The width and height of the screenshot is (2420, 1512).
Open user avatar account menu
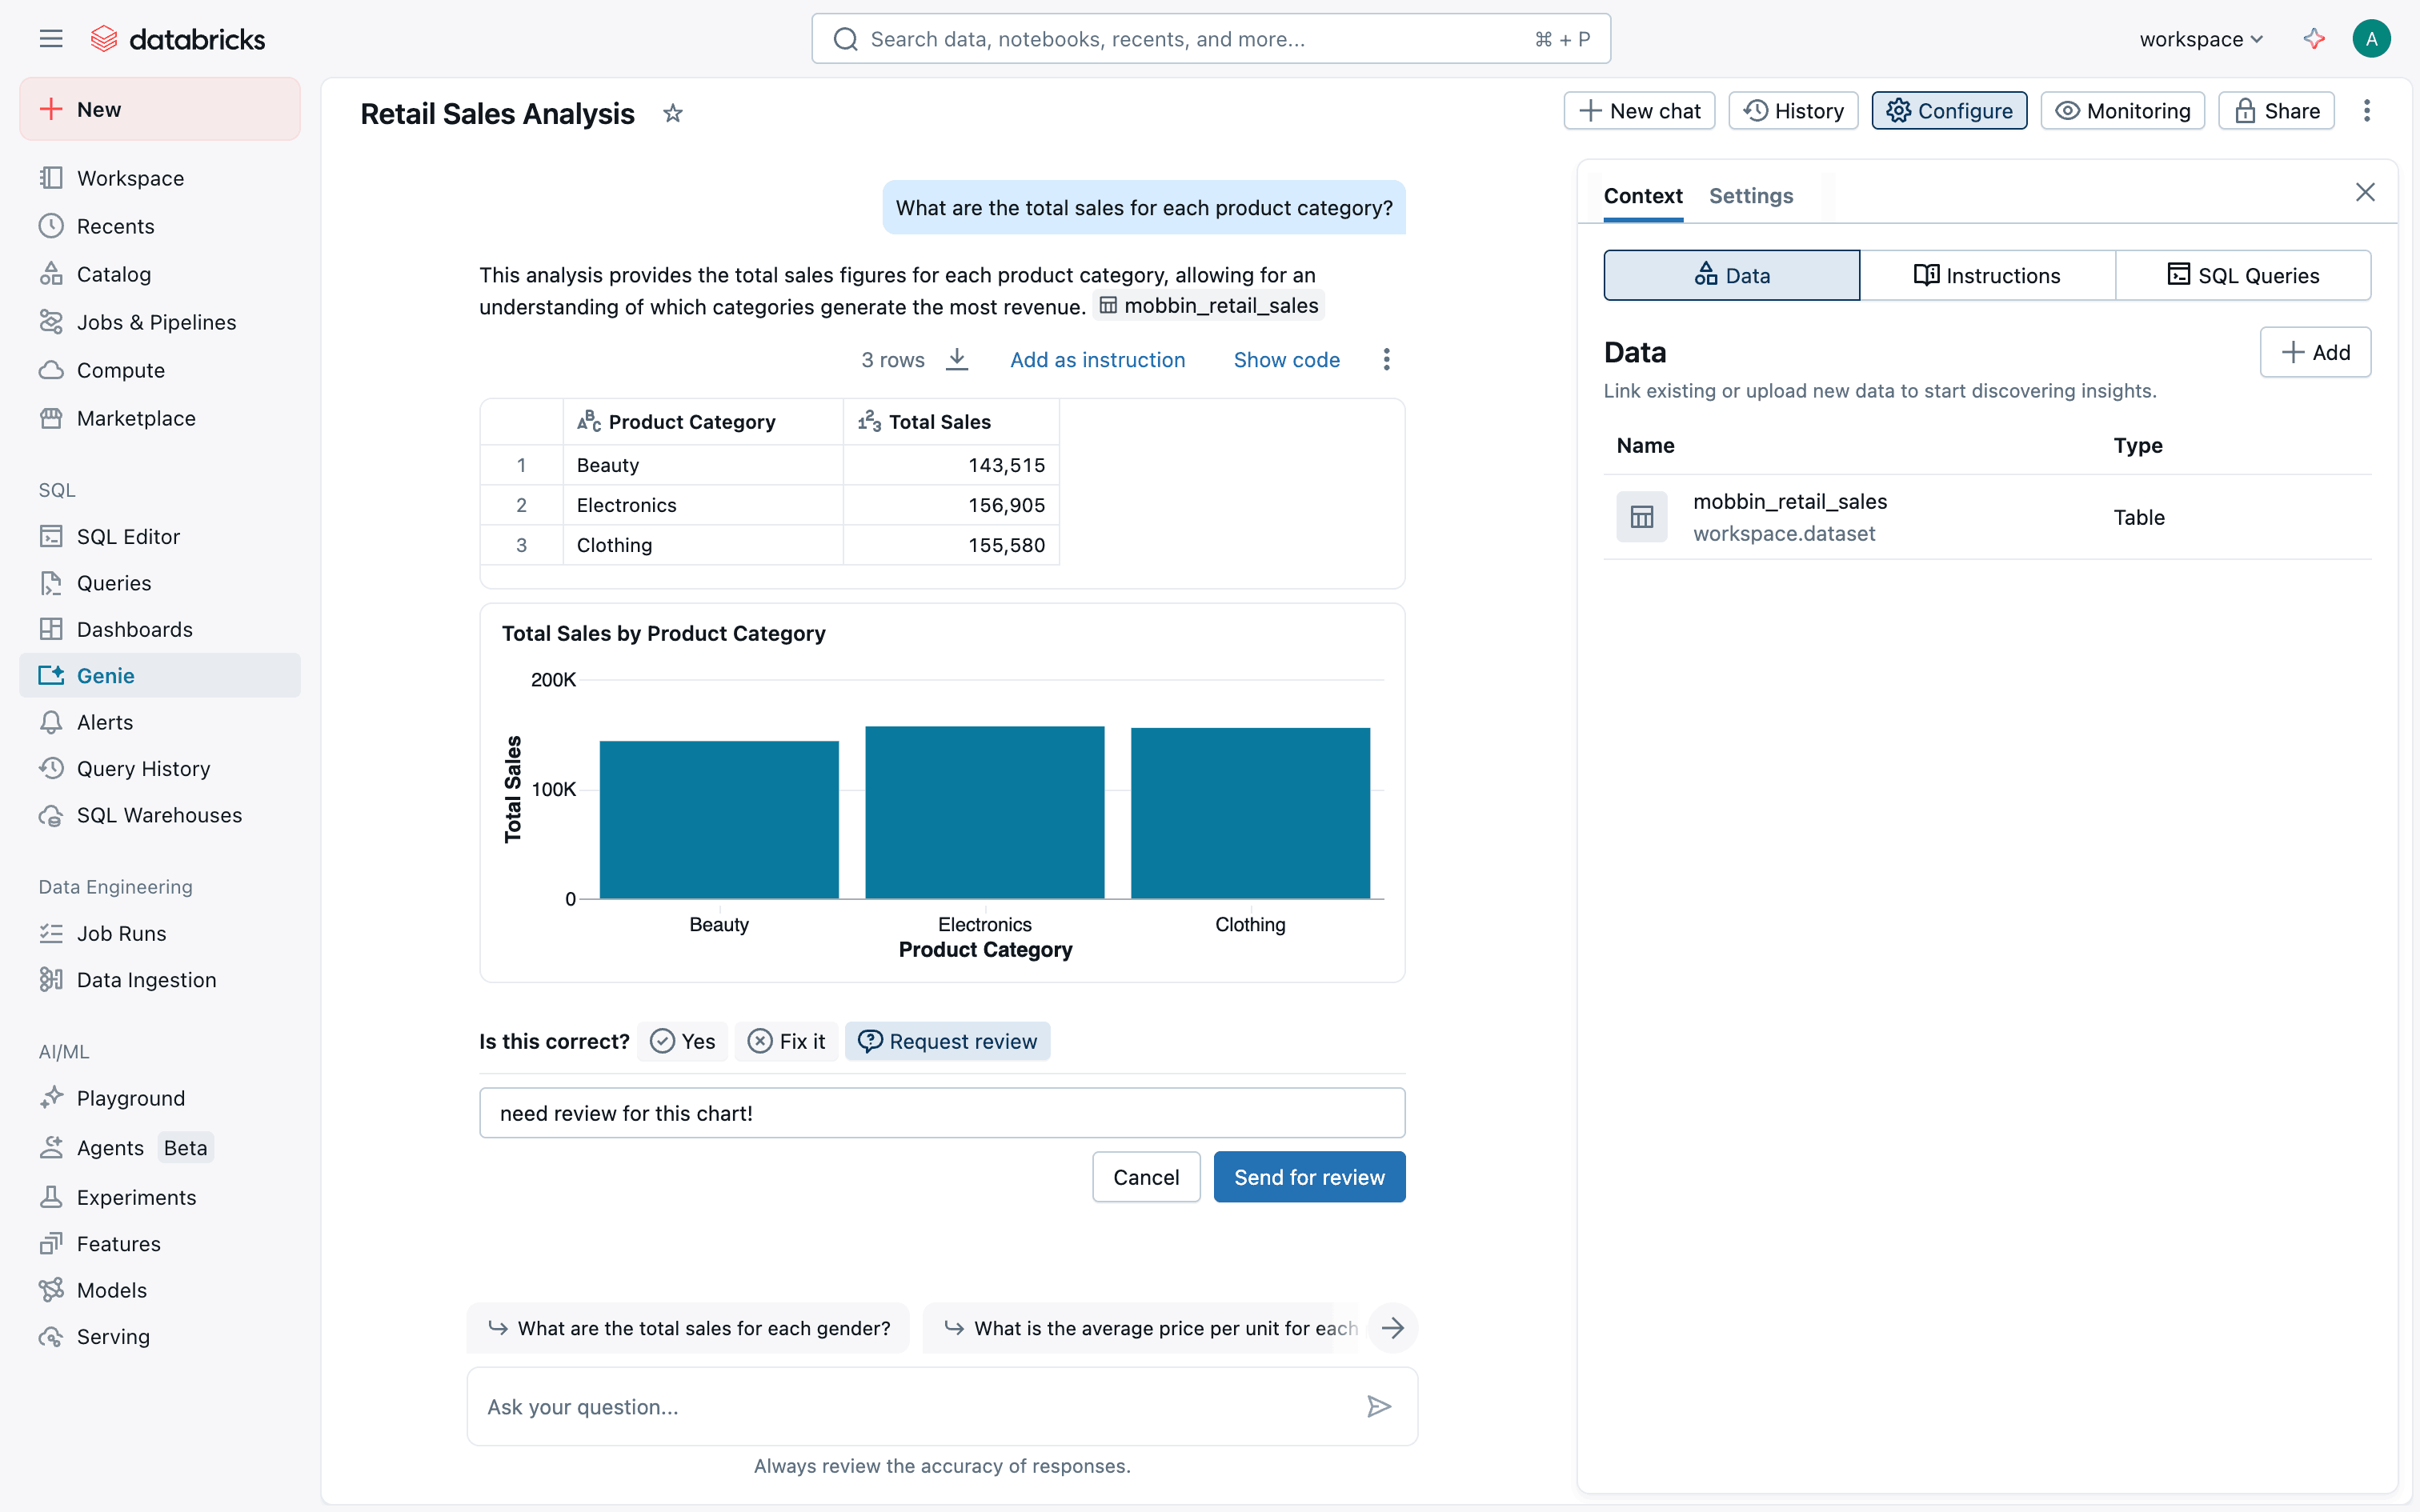pyautogui.click(x=2371, y=39)
